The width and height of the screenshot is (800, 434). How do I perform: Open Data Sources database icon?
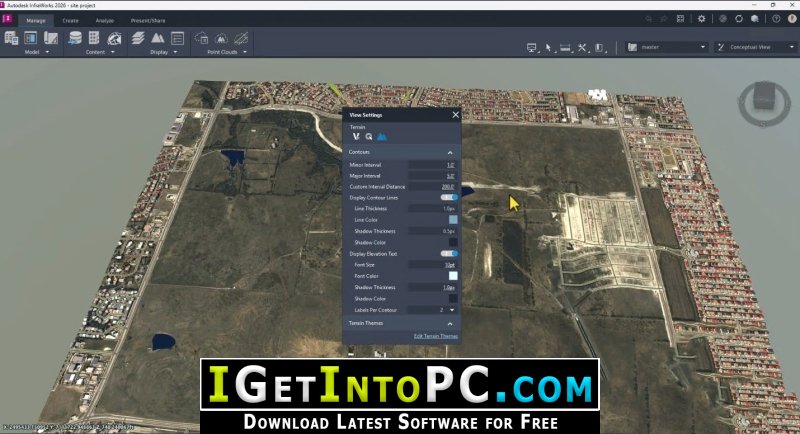pos(75,38)
